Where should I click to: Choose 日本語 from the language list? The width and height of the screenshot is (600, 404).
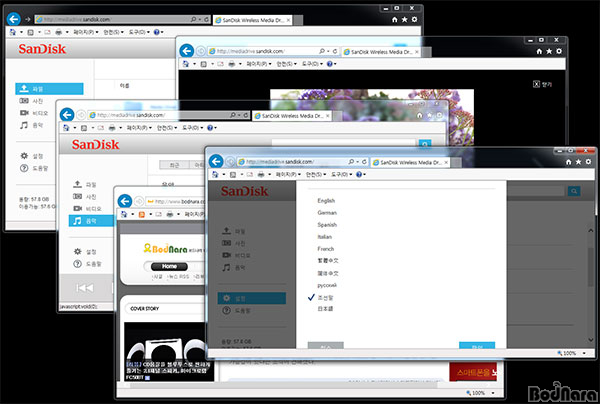click(327, 309)
